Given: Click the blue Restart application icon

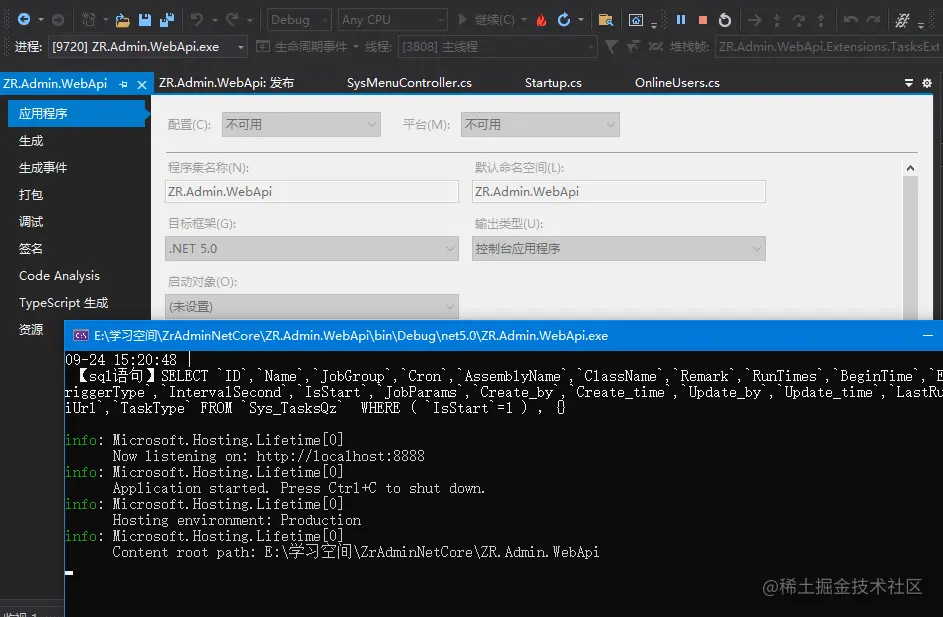Looking at the screenshot, I should [564, 20].
